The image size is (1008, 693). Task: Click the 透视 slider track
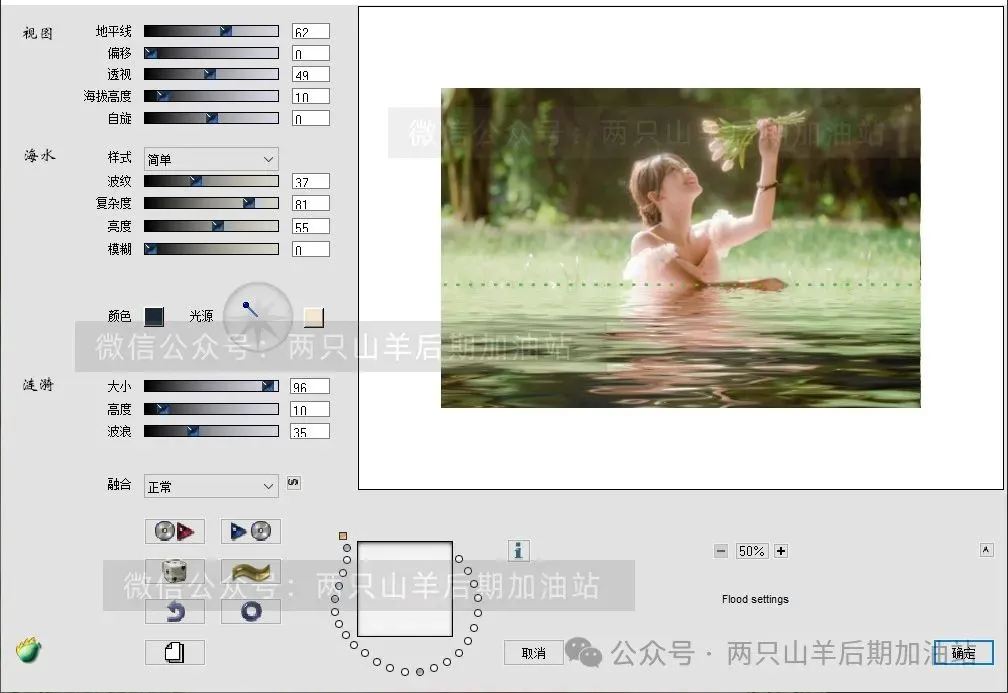tap(211, 74)
